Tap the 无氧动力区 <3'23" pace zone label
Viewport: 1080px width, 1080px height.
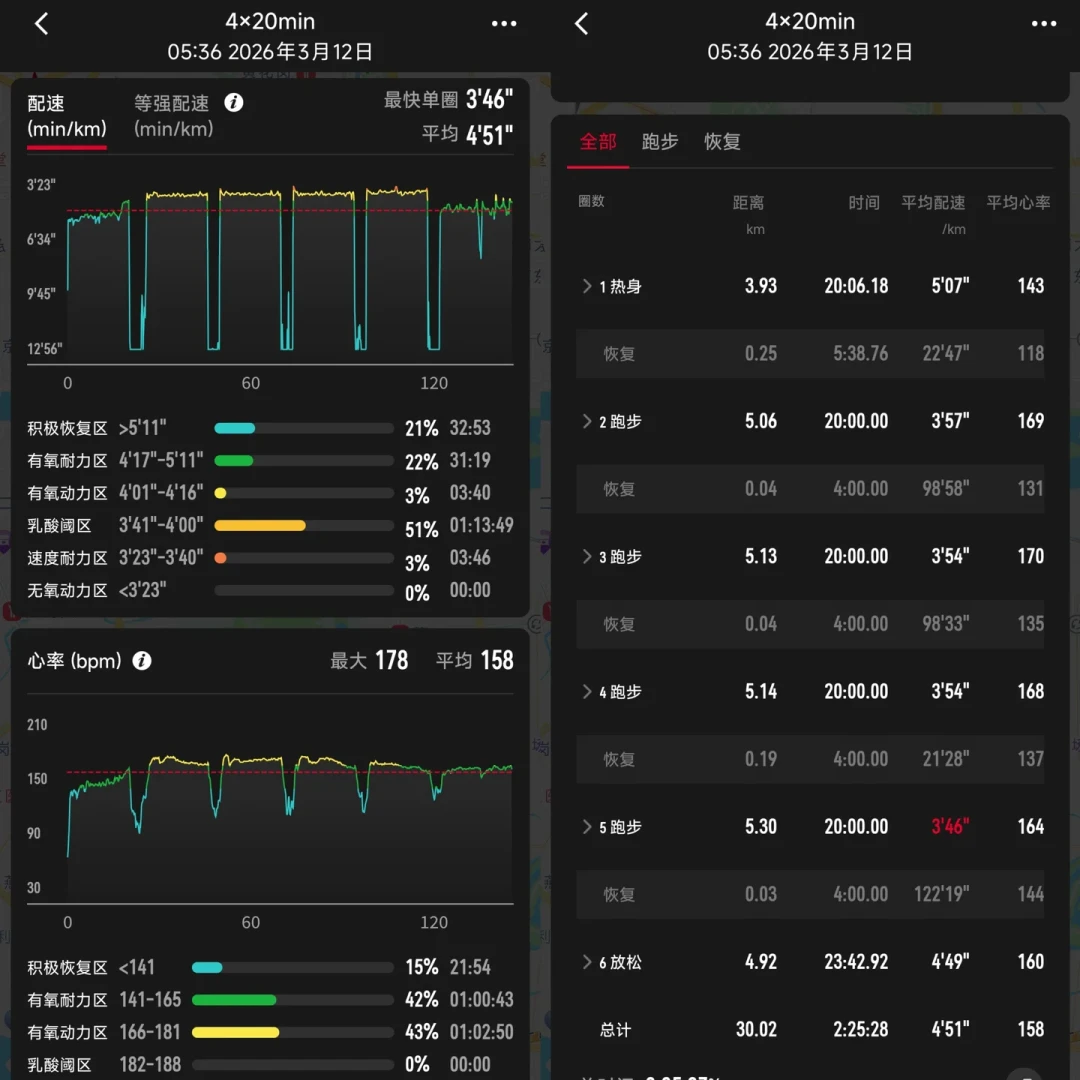pos(96,590)
